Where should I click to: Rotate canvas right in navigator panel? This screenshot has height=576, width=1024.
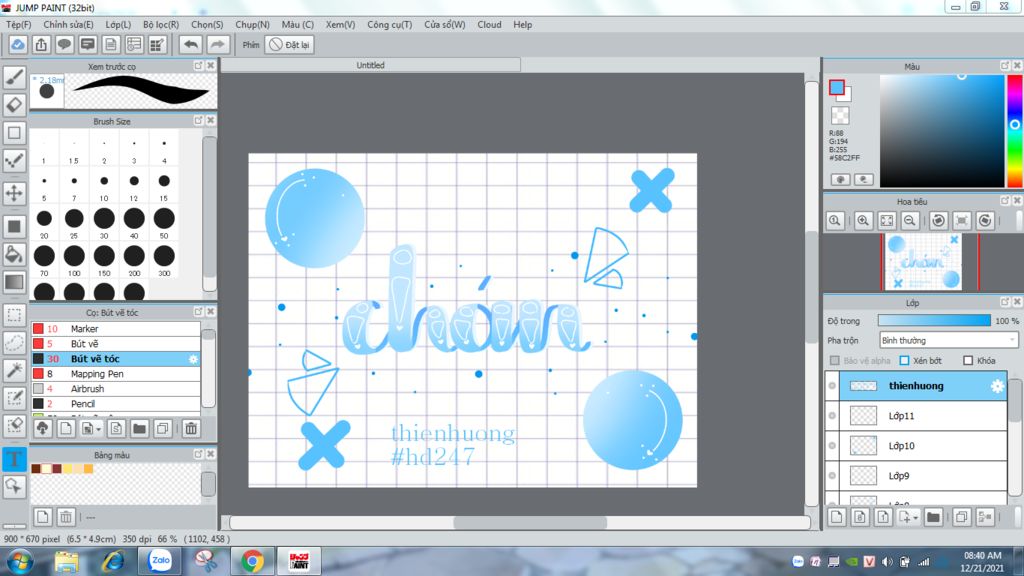pyautogui.click(x=985, y=221)
